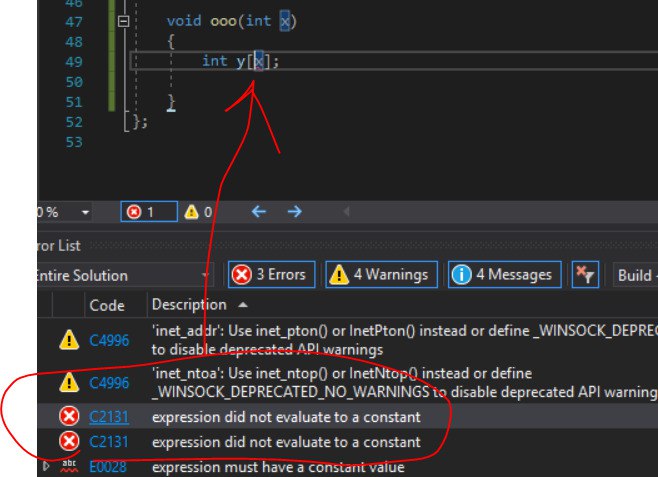Toggle the 4 Messages filter
The height and width of the screenshot is (477, 658).
point(505,274)
